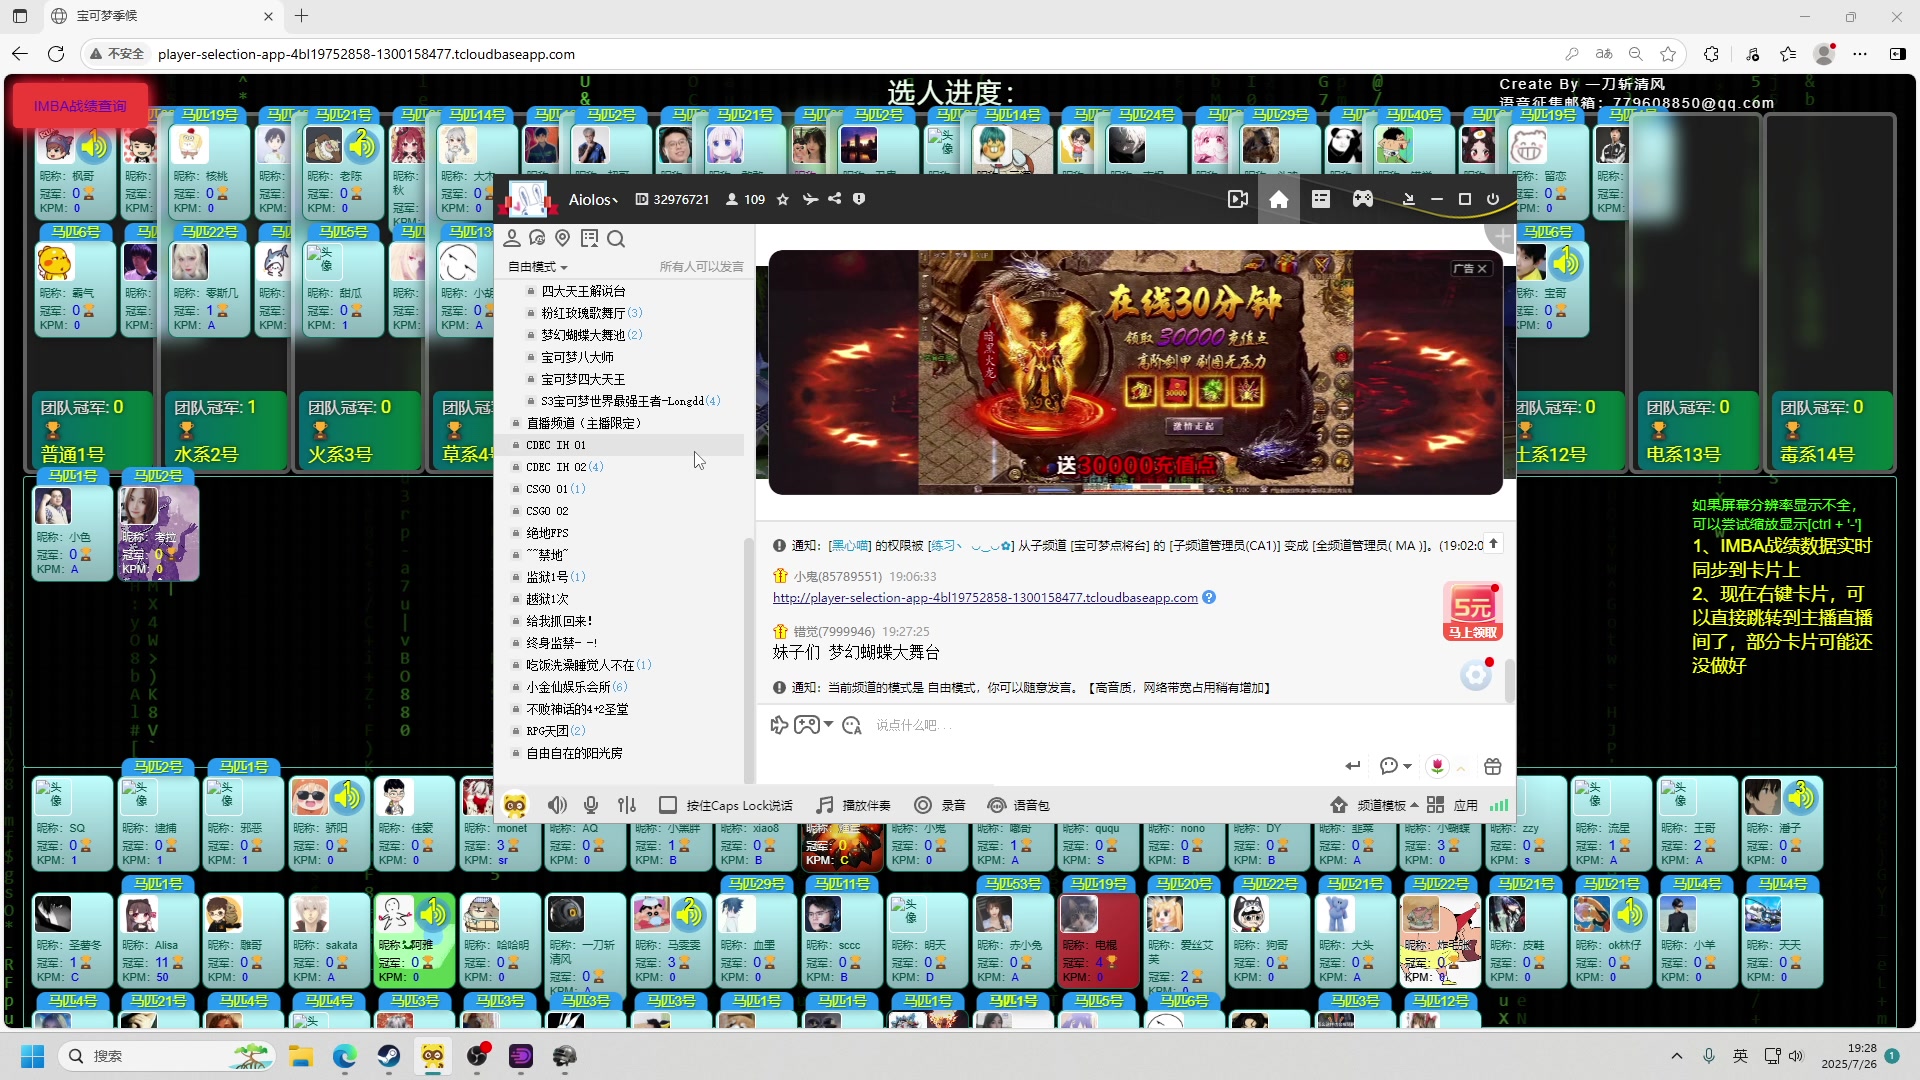Expand the game controller dropdown in chat toolbar
This screenshot has width=1920, height=1080.
pos(828,725)
